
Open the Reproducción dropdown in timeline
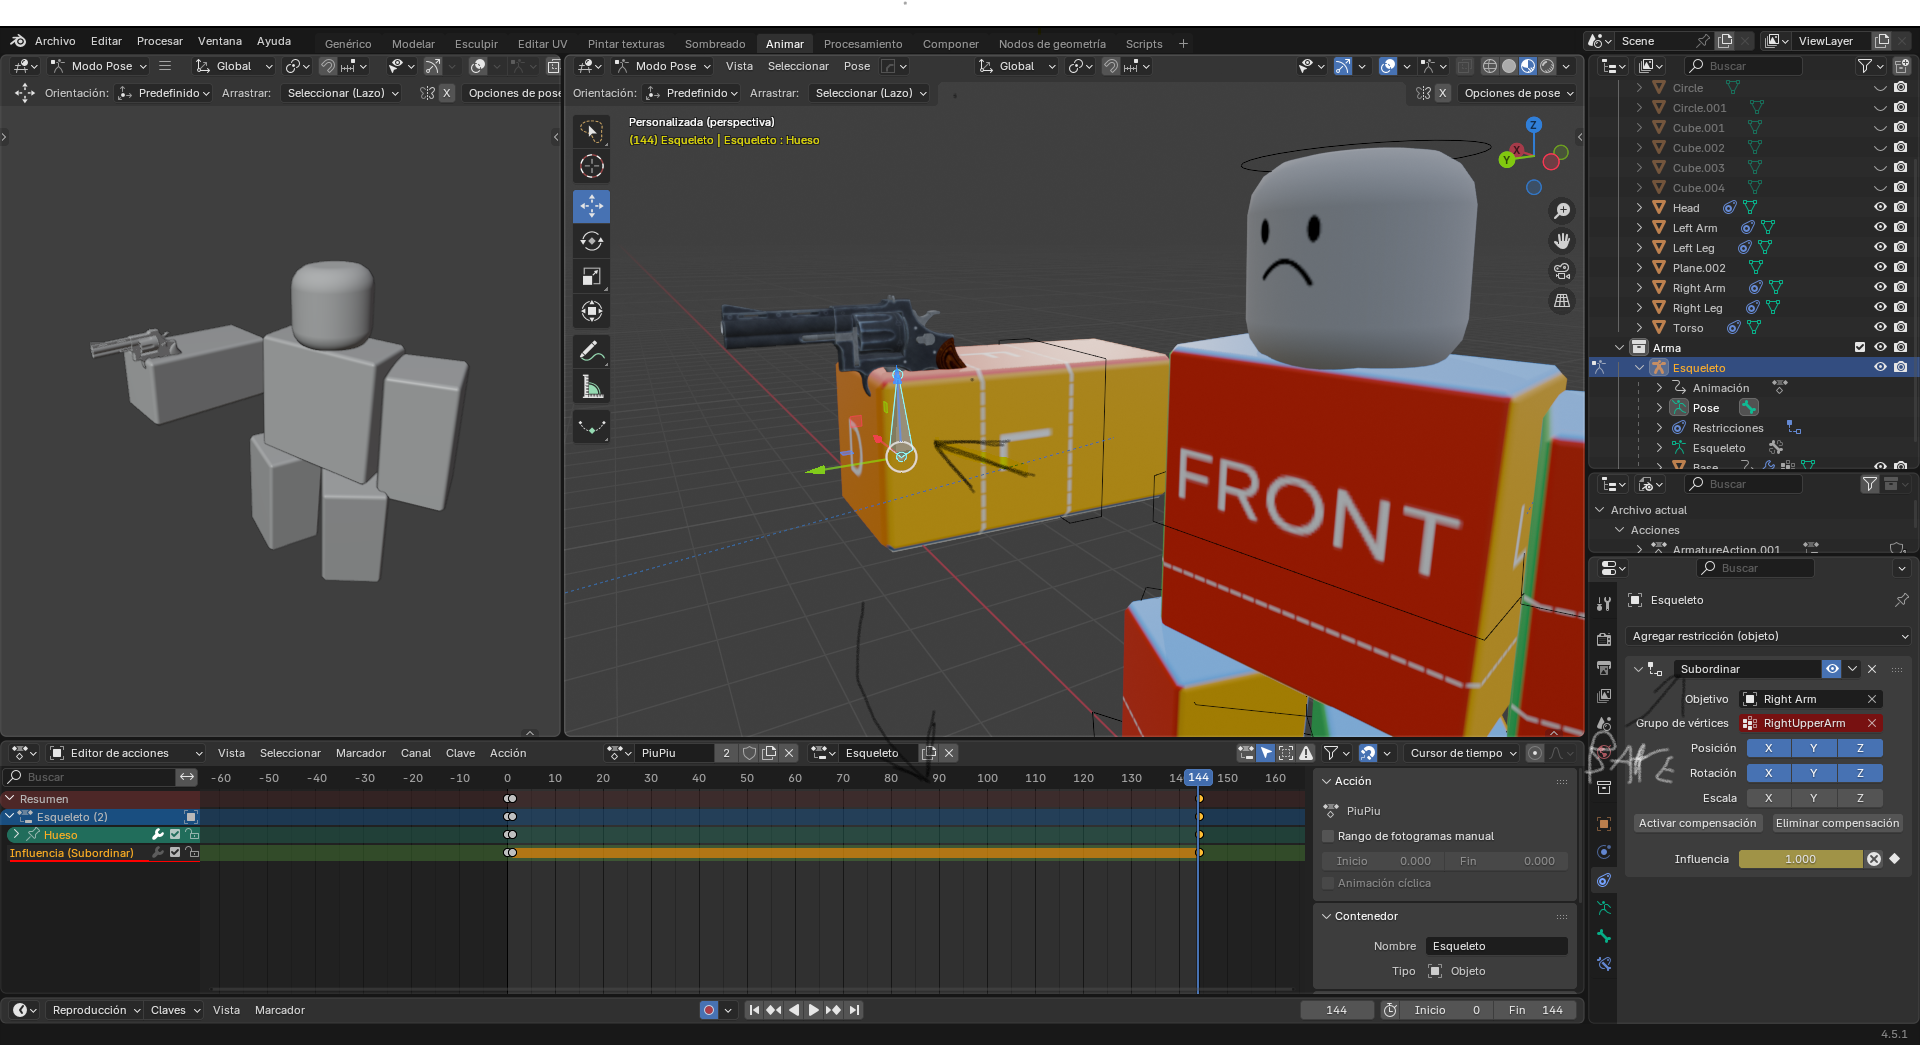click(x=96, y=1010)
